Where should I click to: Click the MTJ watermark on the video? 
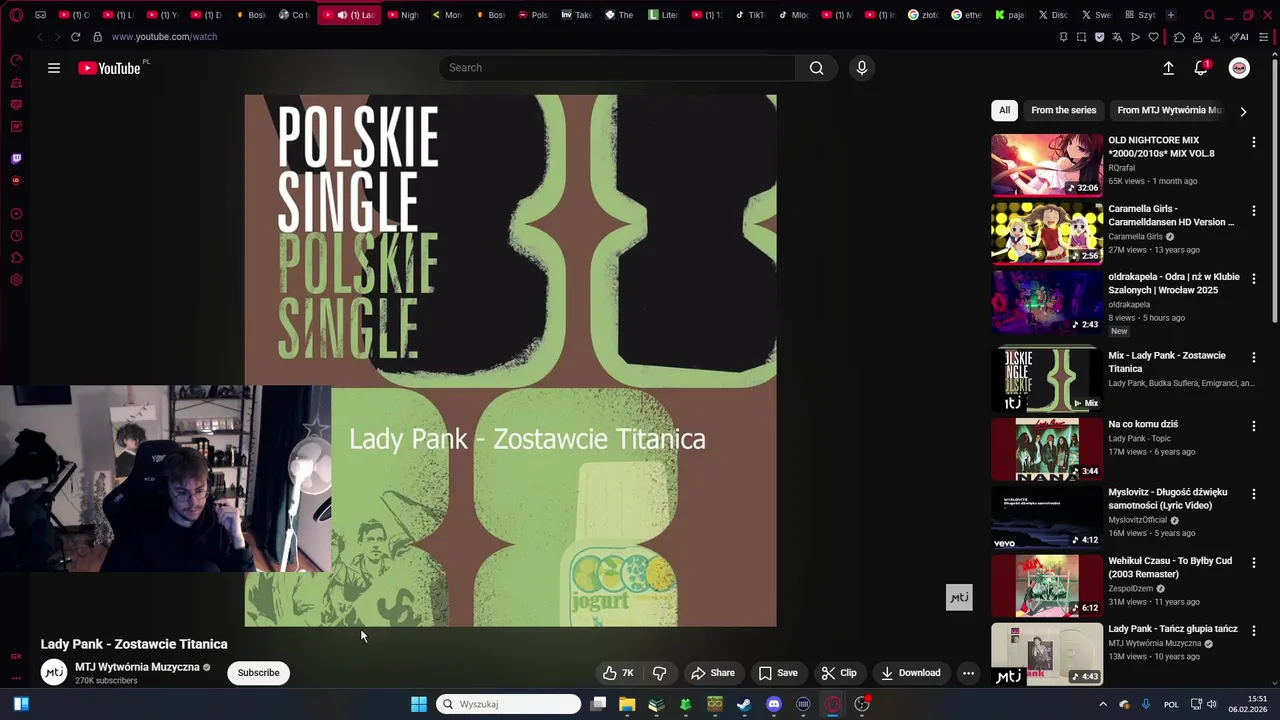click(x=959, y=597)
